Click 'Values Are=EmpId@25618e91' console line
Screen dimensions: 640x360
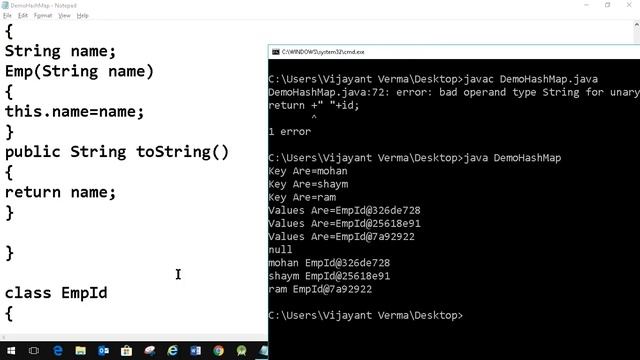[x=344, y=224]
